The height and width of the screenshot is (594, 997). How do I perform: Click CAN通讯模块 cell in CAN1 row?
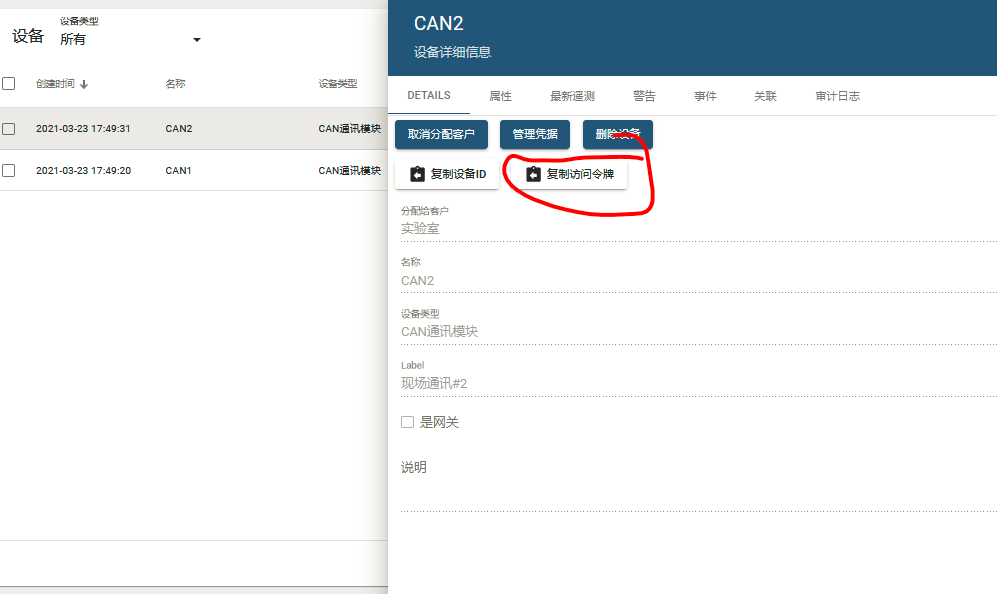350,170
